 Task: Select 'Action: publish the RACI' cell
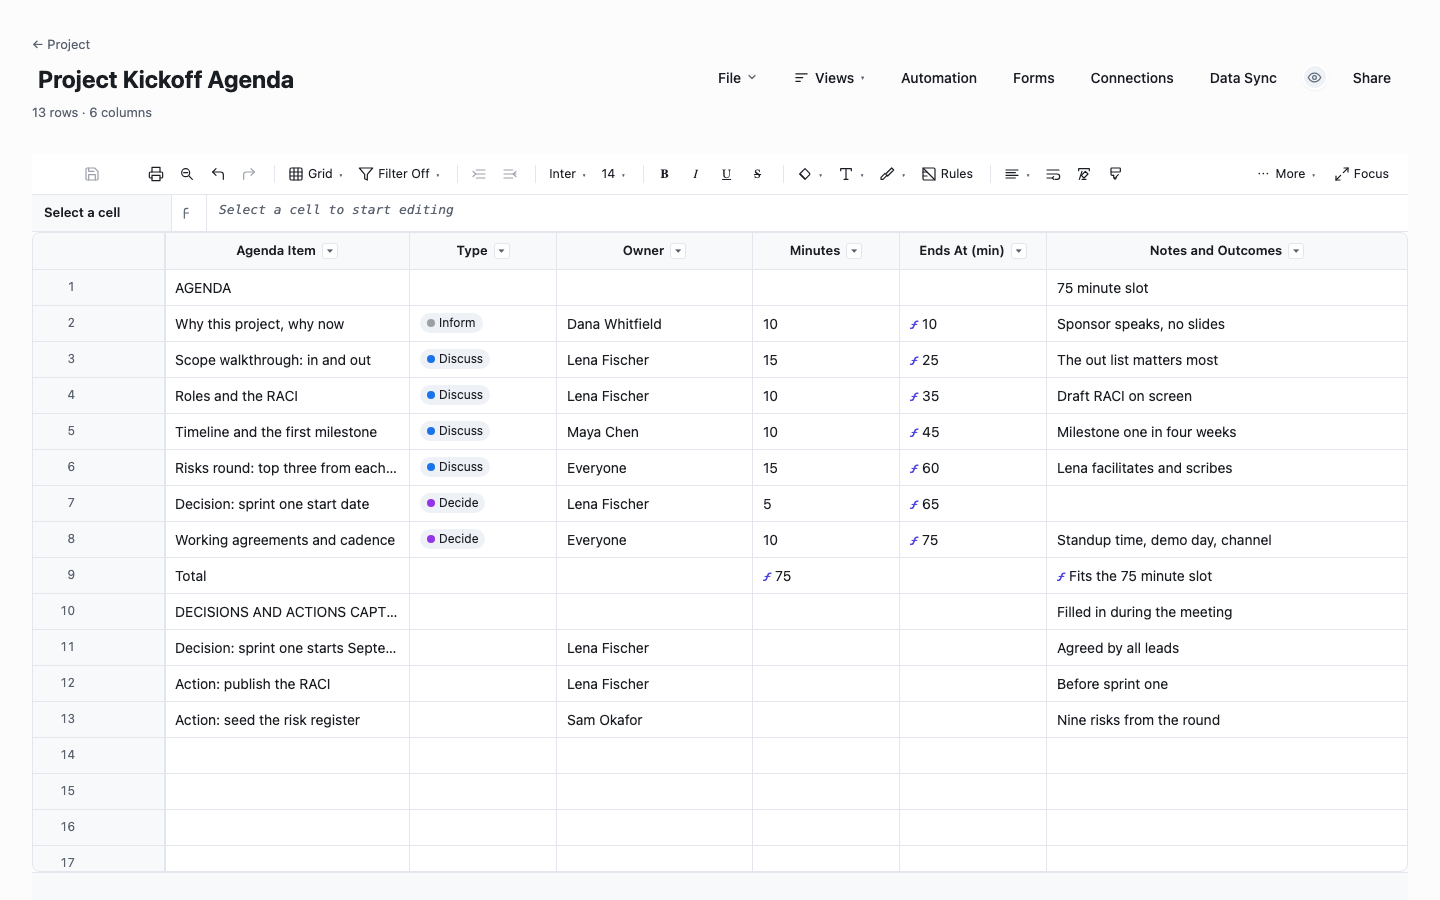coord(287,684)
